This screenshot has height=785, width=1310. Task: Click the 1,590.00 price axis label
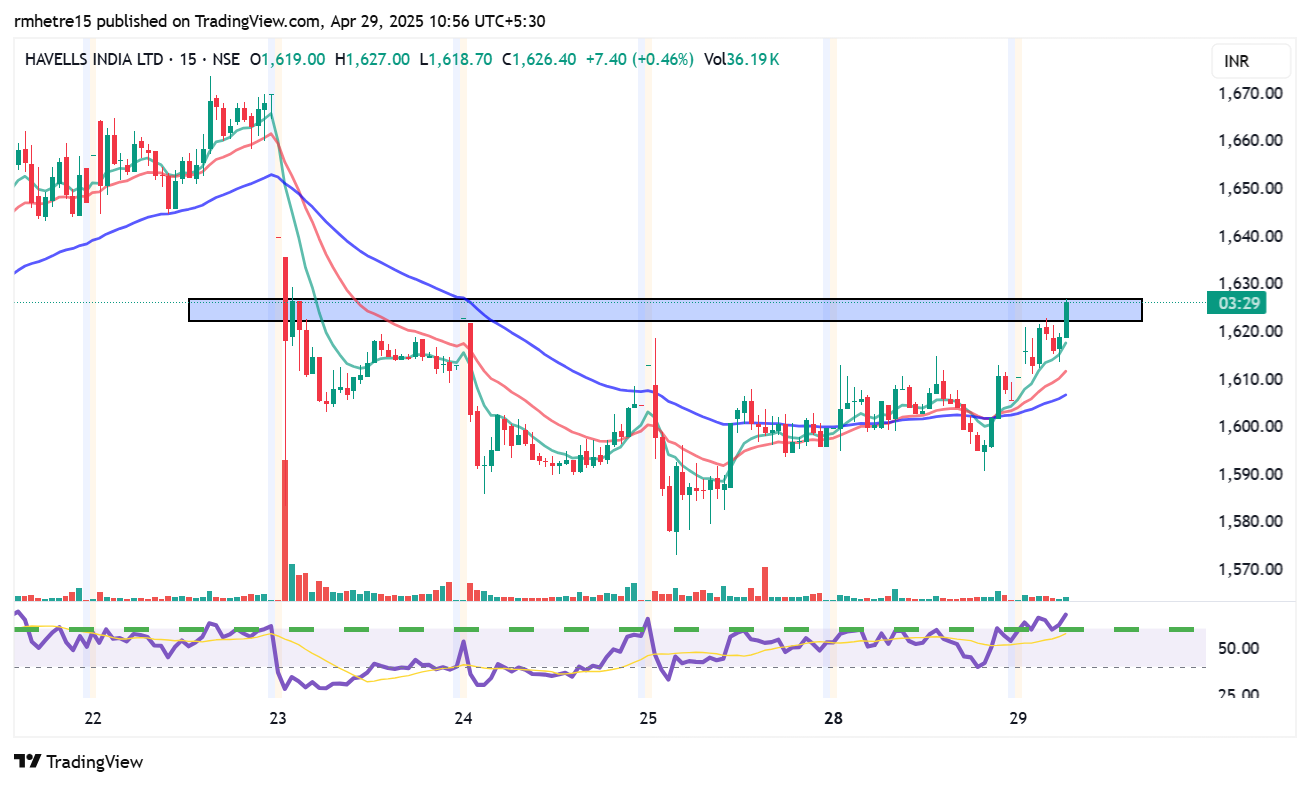pos(1250,473)
